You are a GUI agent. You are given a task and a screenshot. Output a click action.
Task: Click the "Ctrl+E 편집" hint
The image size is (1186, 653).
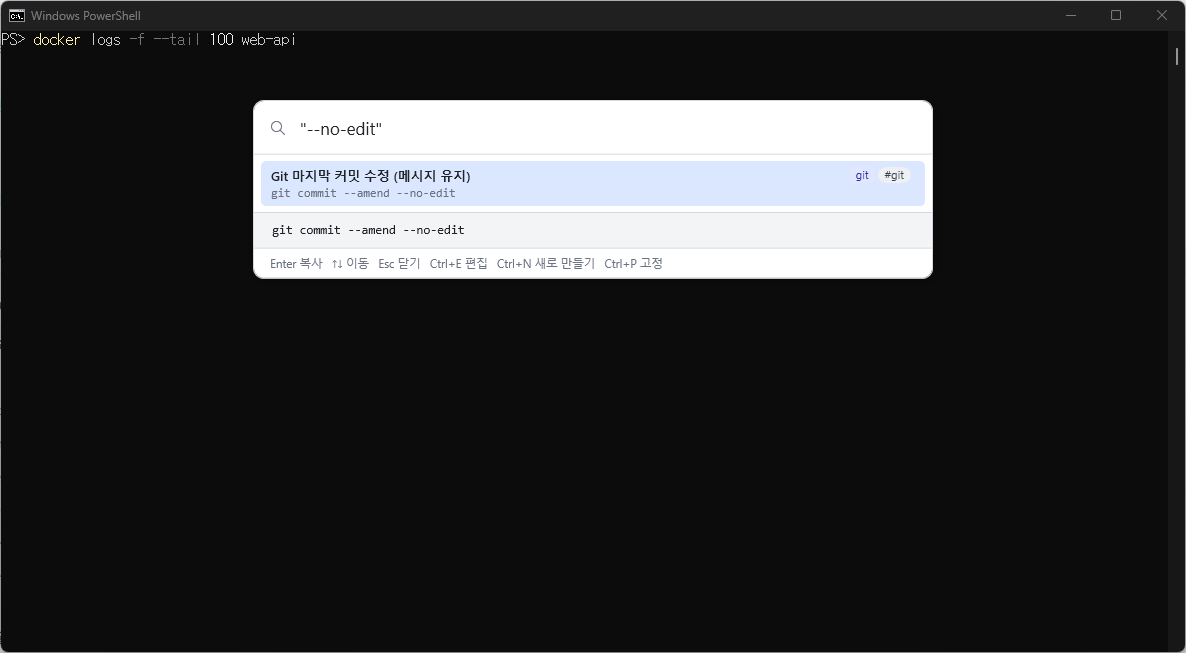point(458,263)
